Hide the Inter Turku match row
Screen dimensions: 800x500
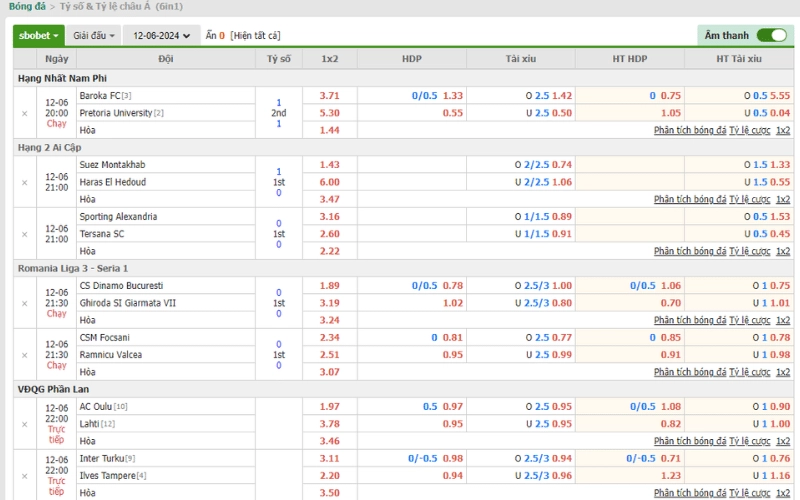[x=24, y=476]
